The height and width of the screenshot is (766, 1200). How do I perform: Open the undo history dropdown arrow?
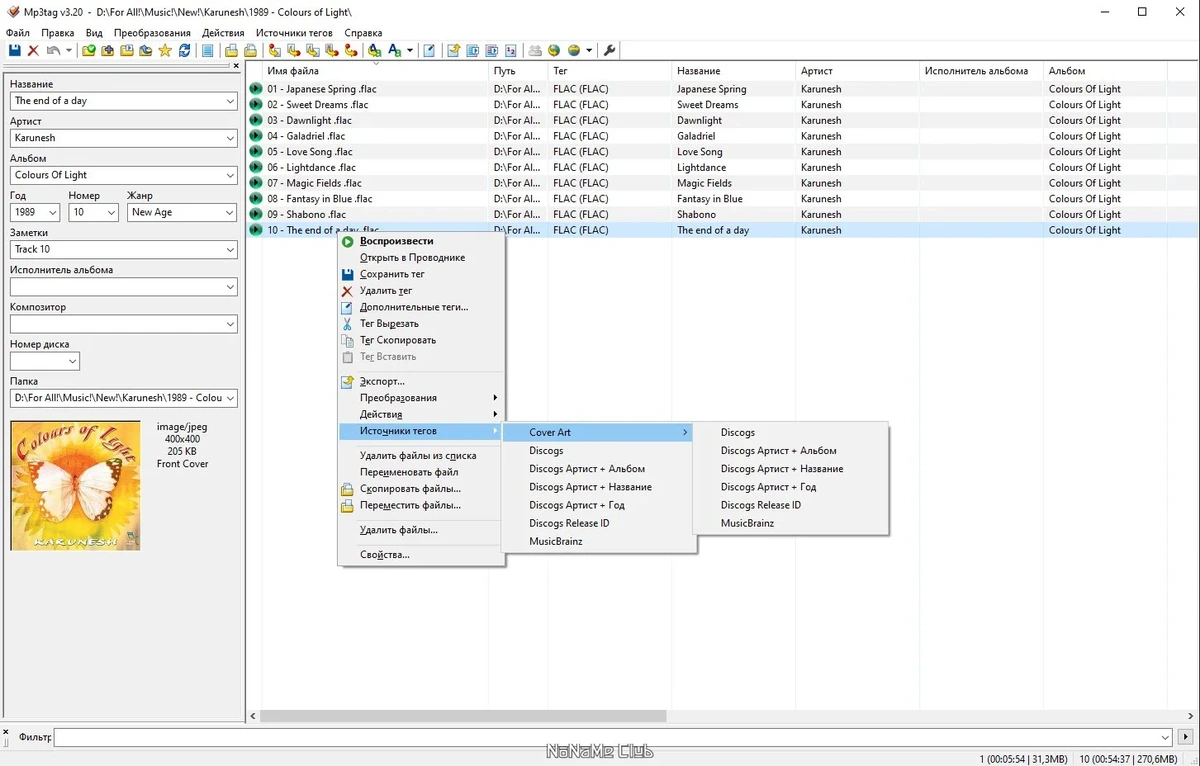coord(69,50)
